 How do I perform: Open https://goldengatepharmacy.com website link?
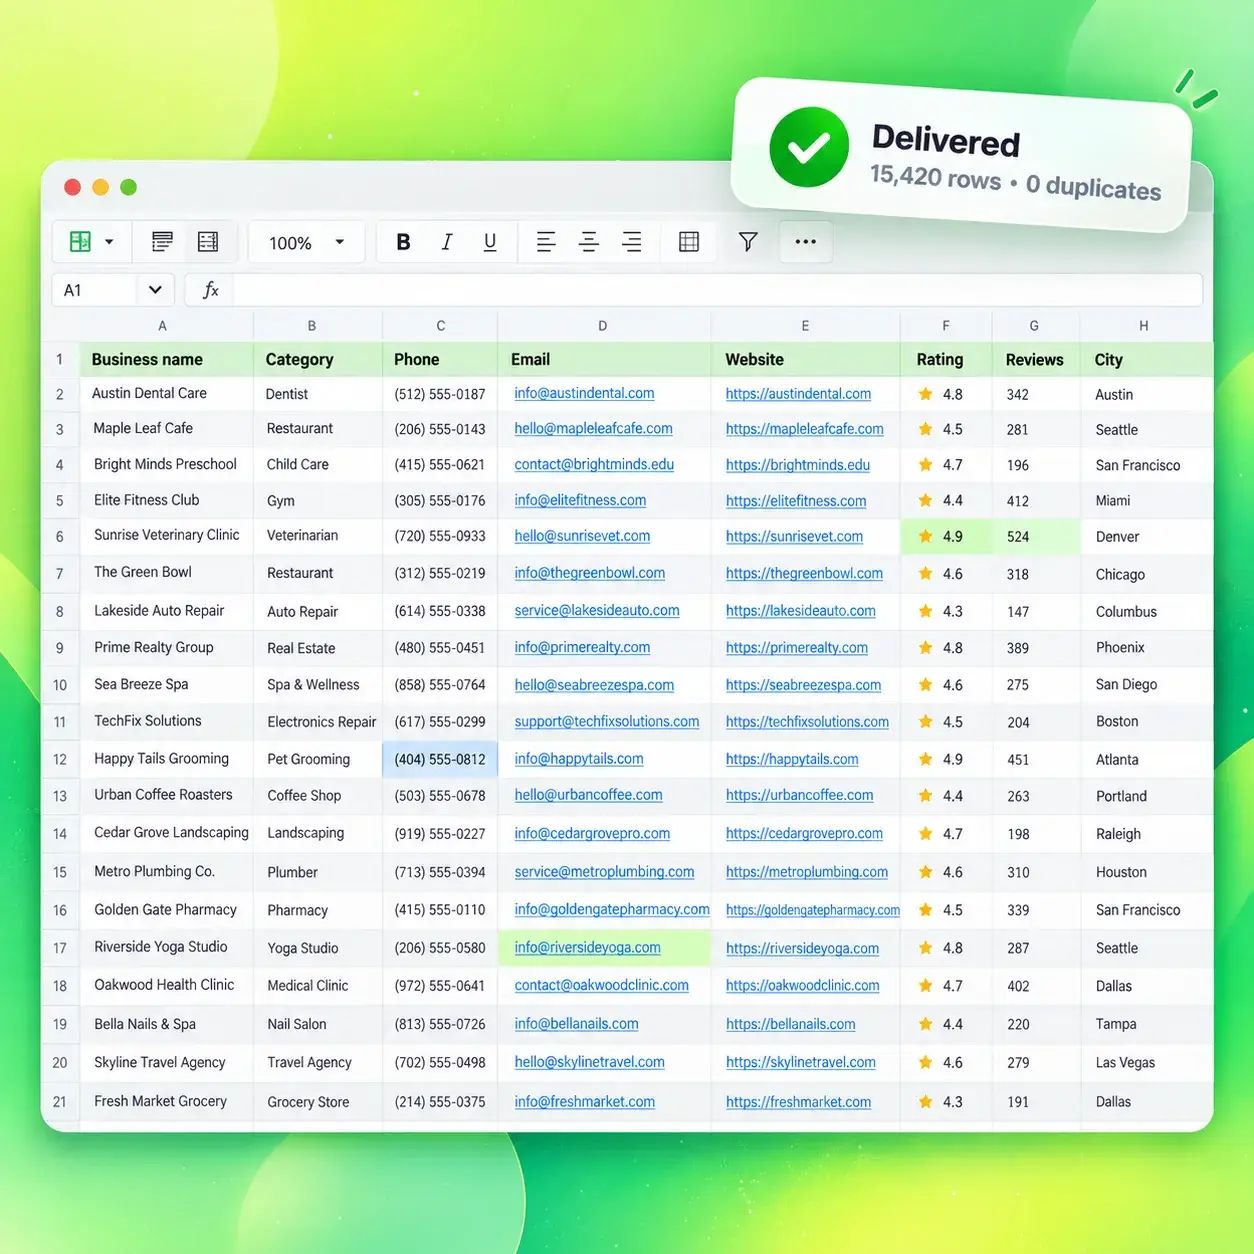[813, 910]
